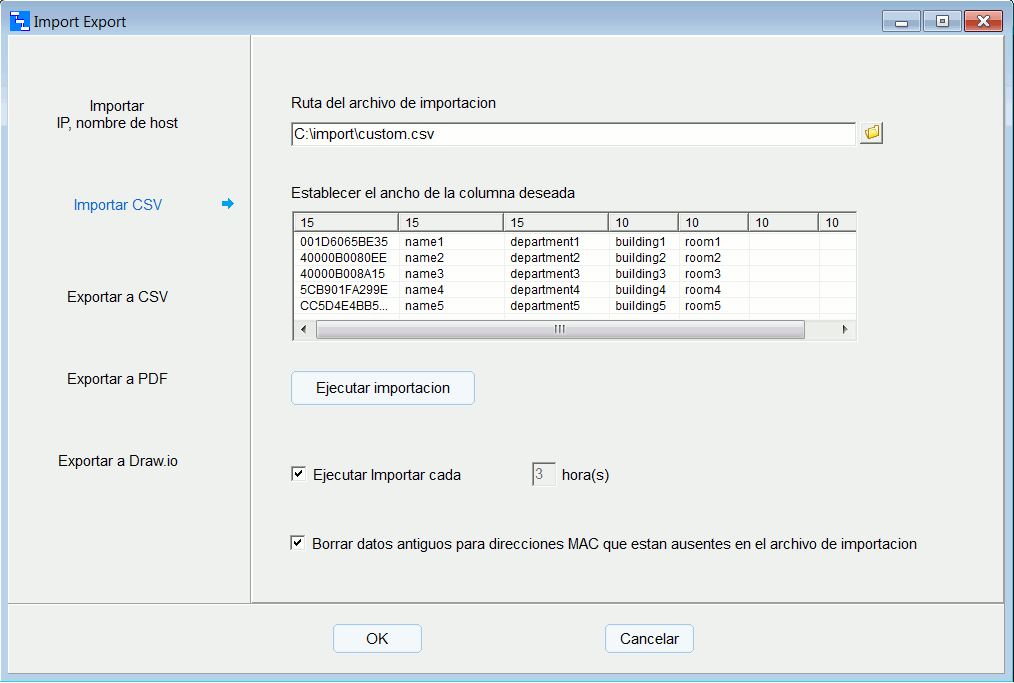Open the Exportar a Draw.io section
Viewport: 1014px width, 683px height.
tap(117, 461)
